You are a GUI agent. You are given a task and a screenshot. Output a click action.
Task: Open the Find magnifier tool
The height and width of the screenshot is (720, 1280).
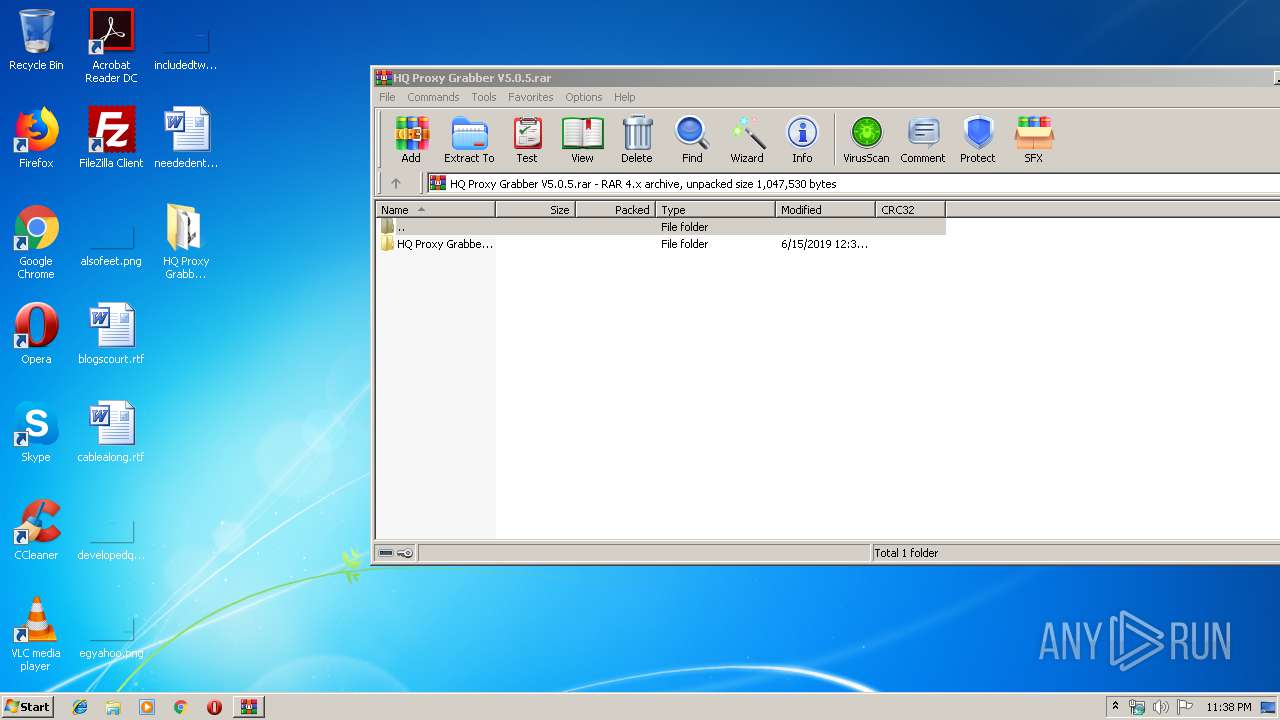692,139
